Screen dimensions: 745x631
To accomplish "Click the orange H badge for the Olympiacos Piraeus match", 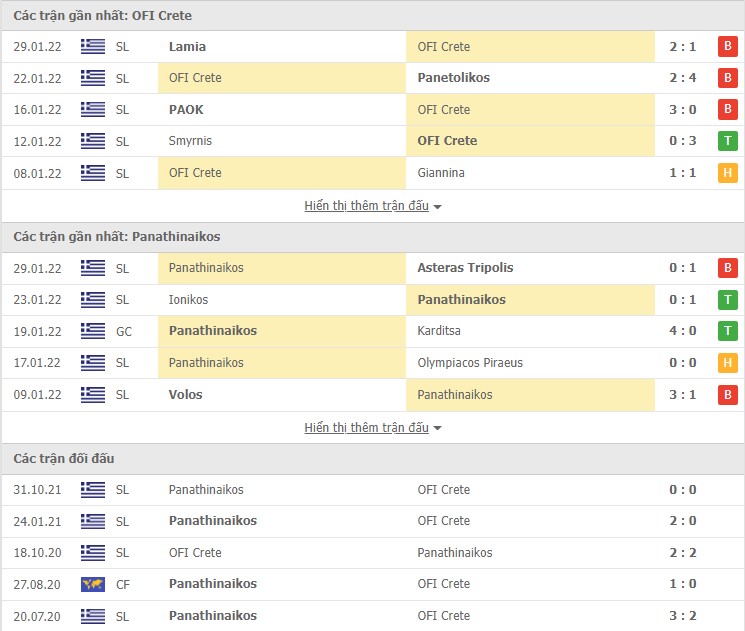I will pos(727,363).
